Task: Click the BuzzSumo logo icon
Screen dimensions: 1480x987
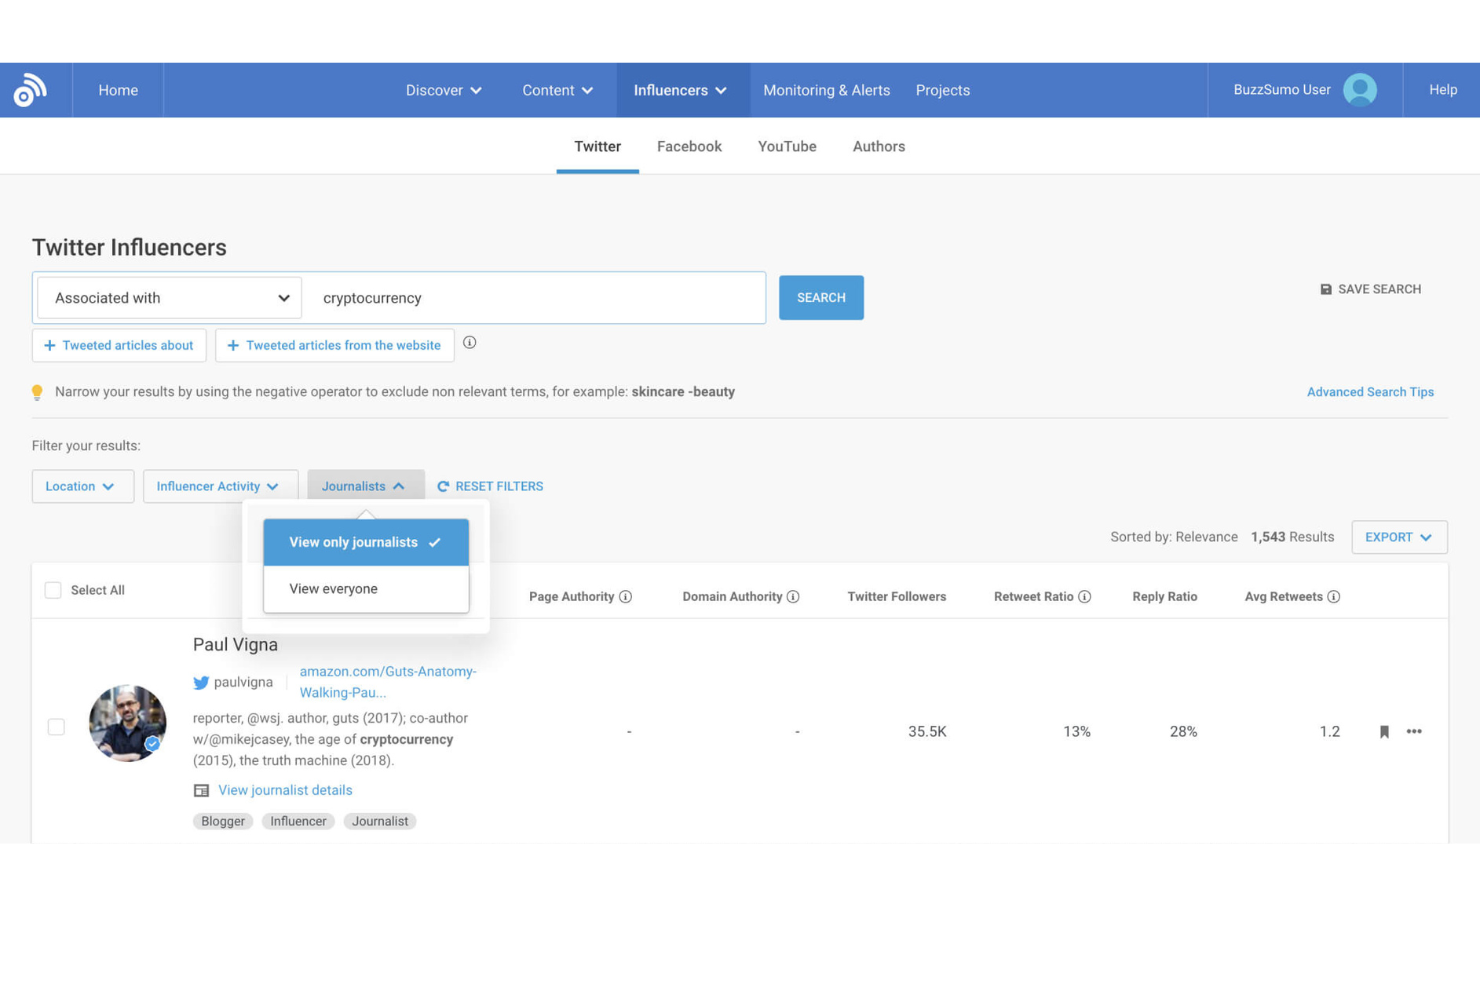Action: 30,90
